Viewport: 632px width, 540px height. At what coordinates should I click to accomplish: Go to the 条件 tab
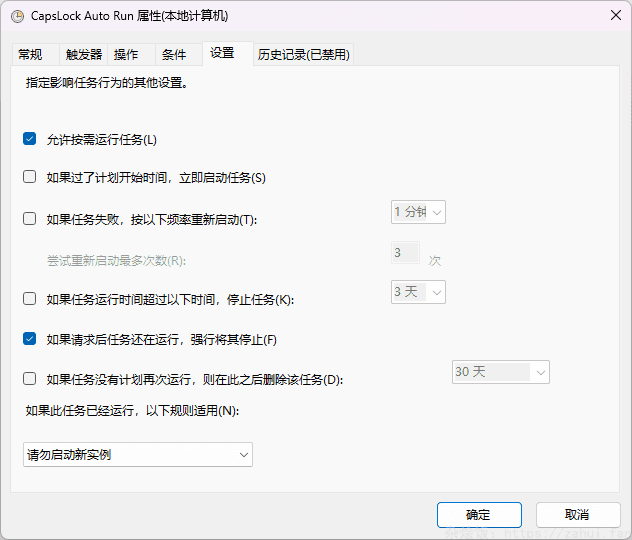[x=174, y=54]
